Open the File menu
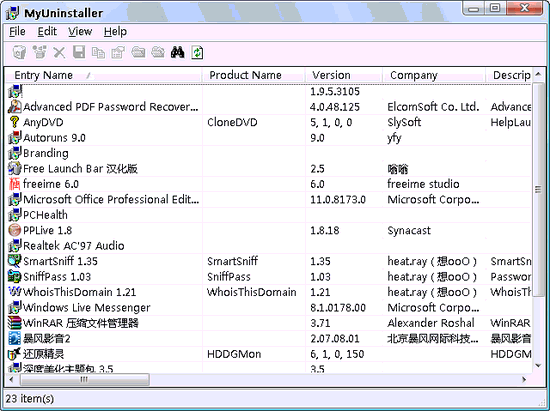Screen dimensions: 550x411 coord(17,32)
